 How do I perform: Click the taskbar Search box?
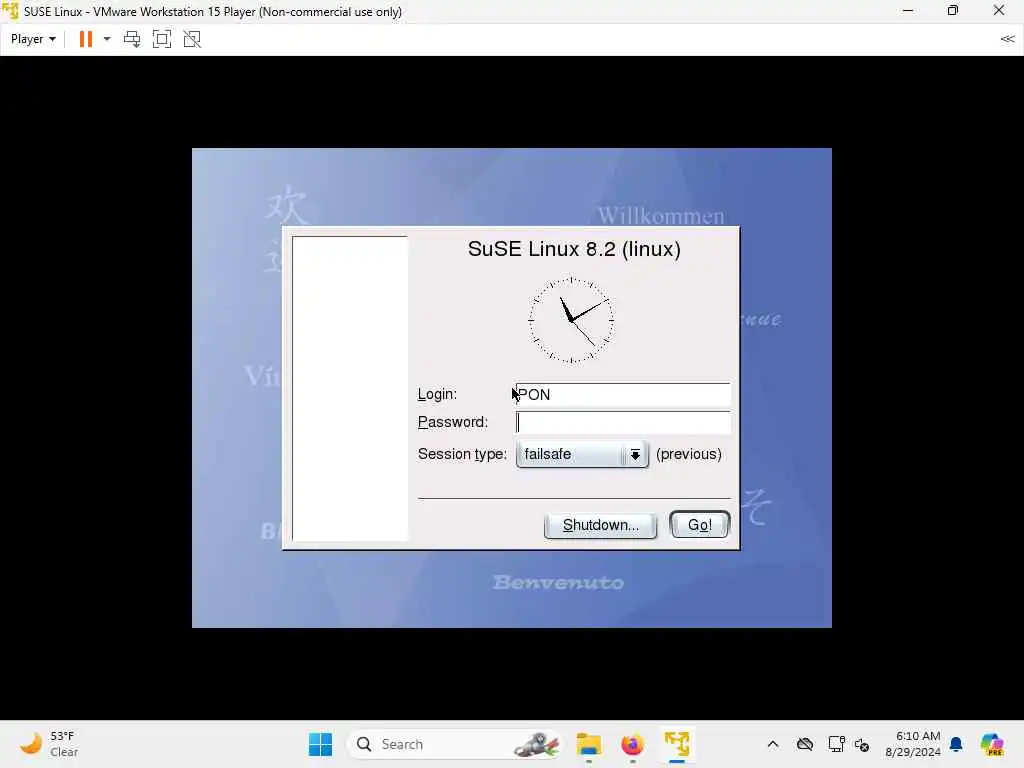click(455, 744)
